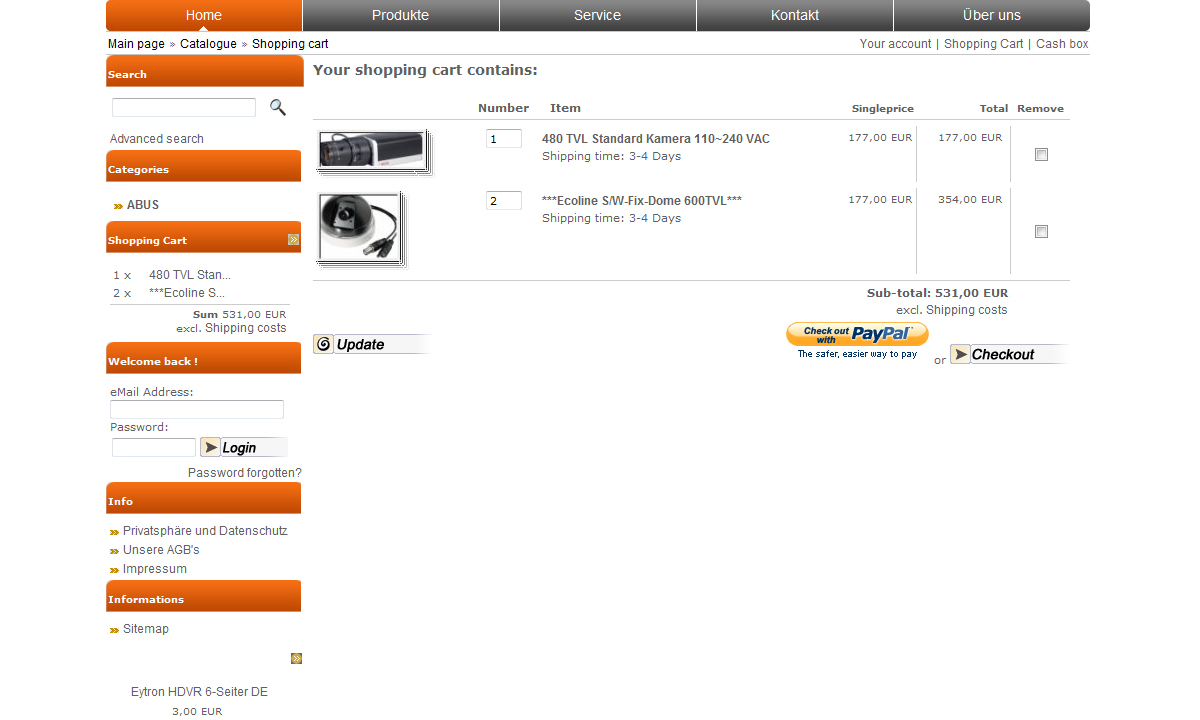This screenshot has height=720, width=1200.
Task: Click the Login button
Action: click(243, 447)
